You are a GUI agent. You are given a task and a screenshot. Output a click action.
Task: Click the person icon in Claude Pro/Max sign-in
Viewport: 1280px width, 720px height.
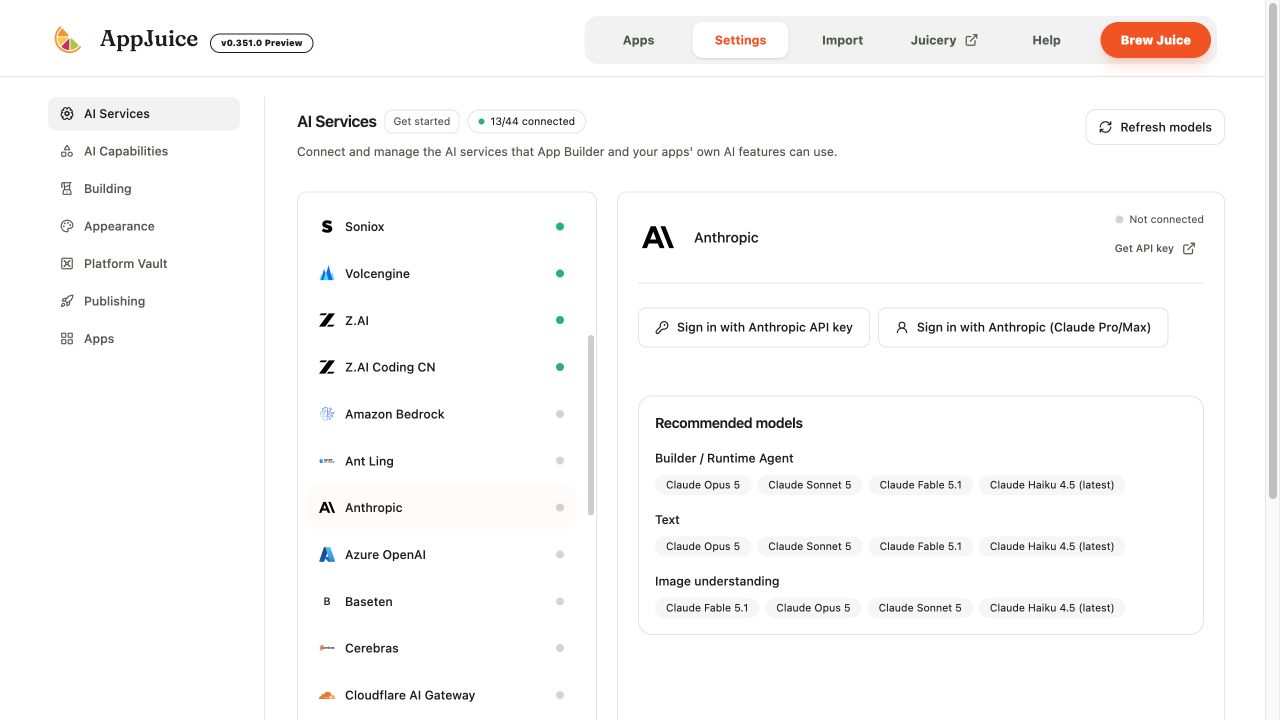click(x=902, y=327)
